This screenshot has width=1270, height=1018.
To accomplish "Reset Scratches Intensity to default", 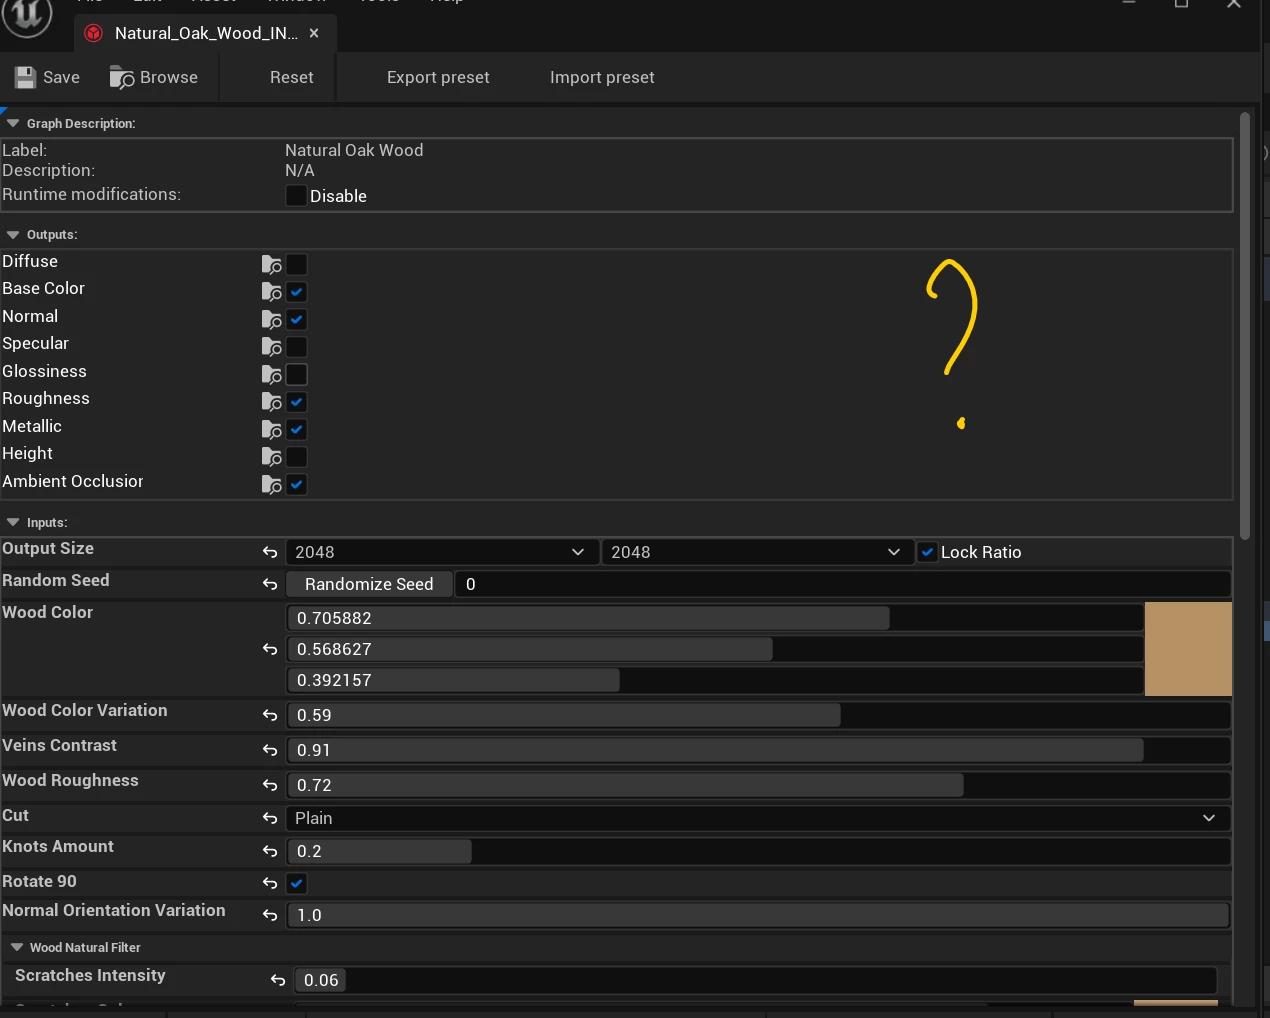I will (278, 980).
